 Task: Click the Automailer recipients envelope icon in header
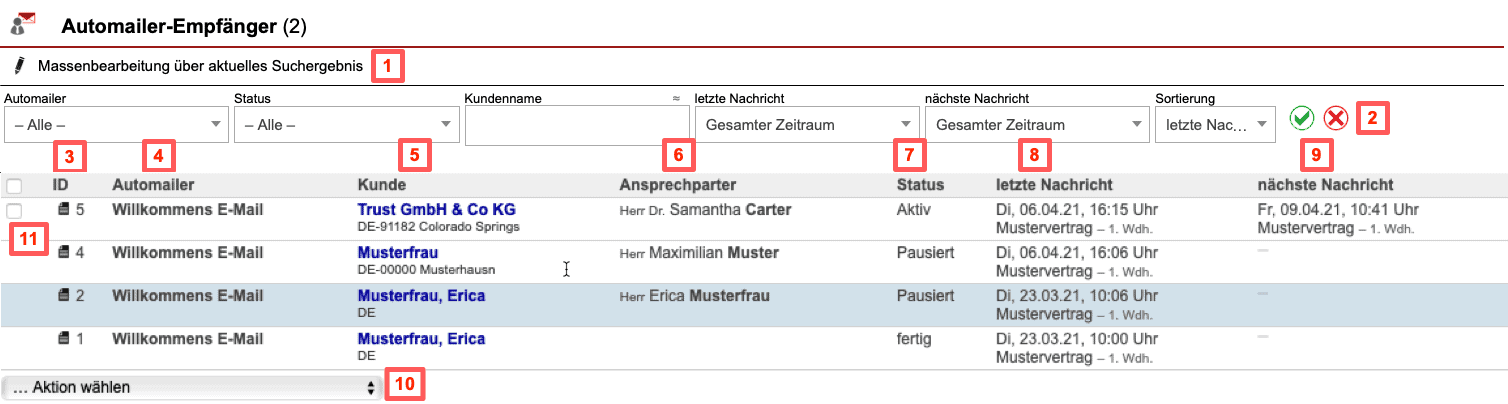point(23,20)
